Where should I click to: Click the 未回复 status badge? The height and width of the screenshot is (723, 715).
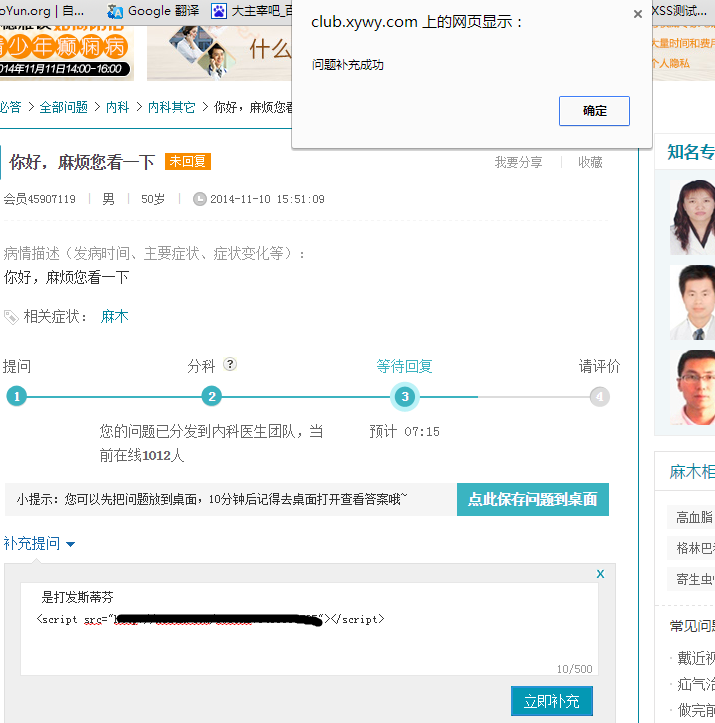coord(188,161)
